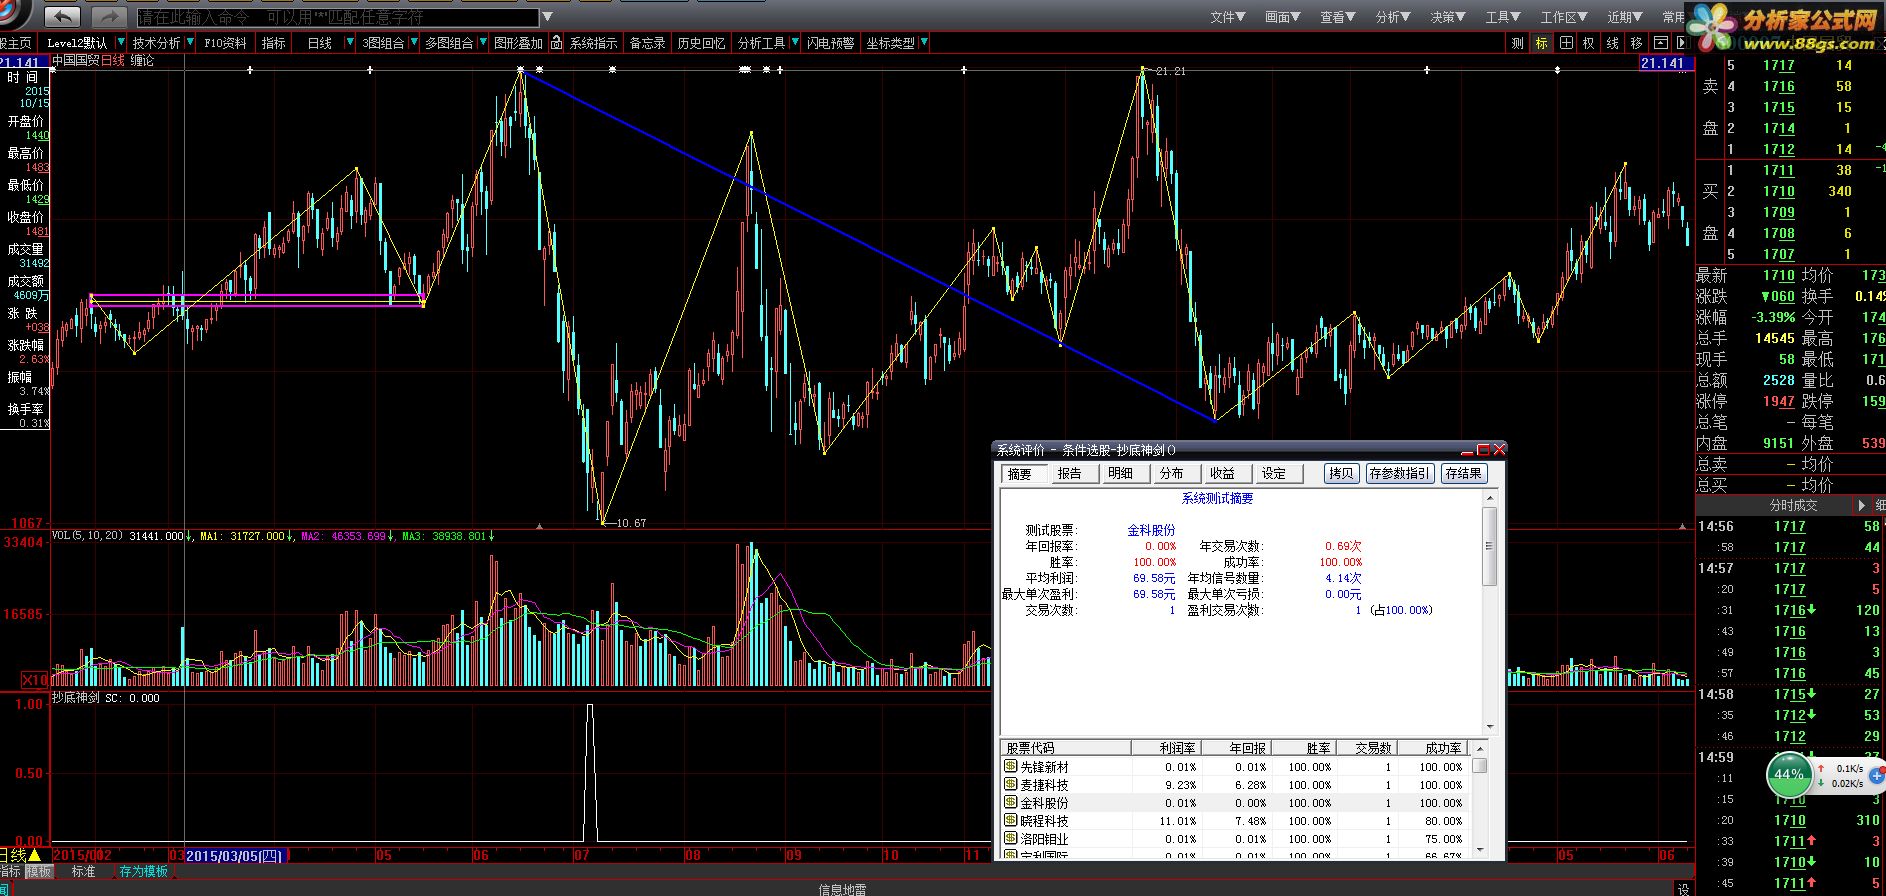This screenshot has width=1886, height=896.
Task: Select the 标准 tab at bottom
Action: (84, 871)
